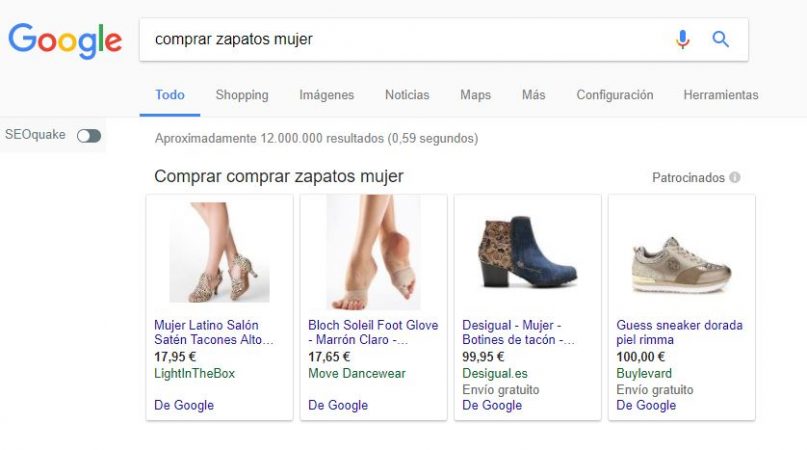
Task: Open the Desigual ankle boot image
Action: (x=528, y=252)
